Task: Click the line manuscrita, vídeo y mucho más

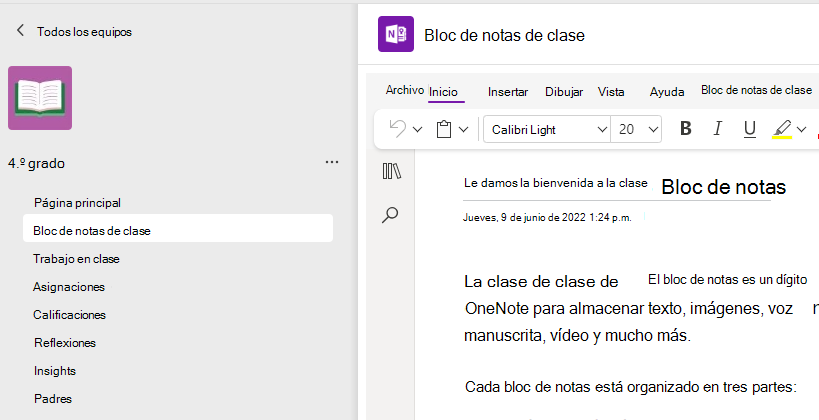Action: coord(577,335)
